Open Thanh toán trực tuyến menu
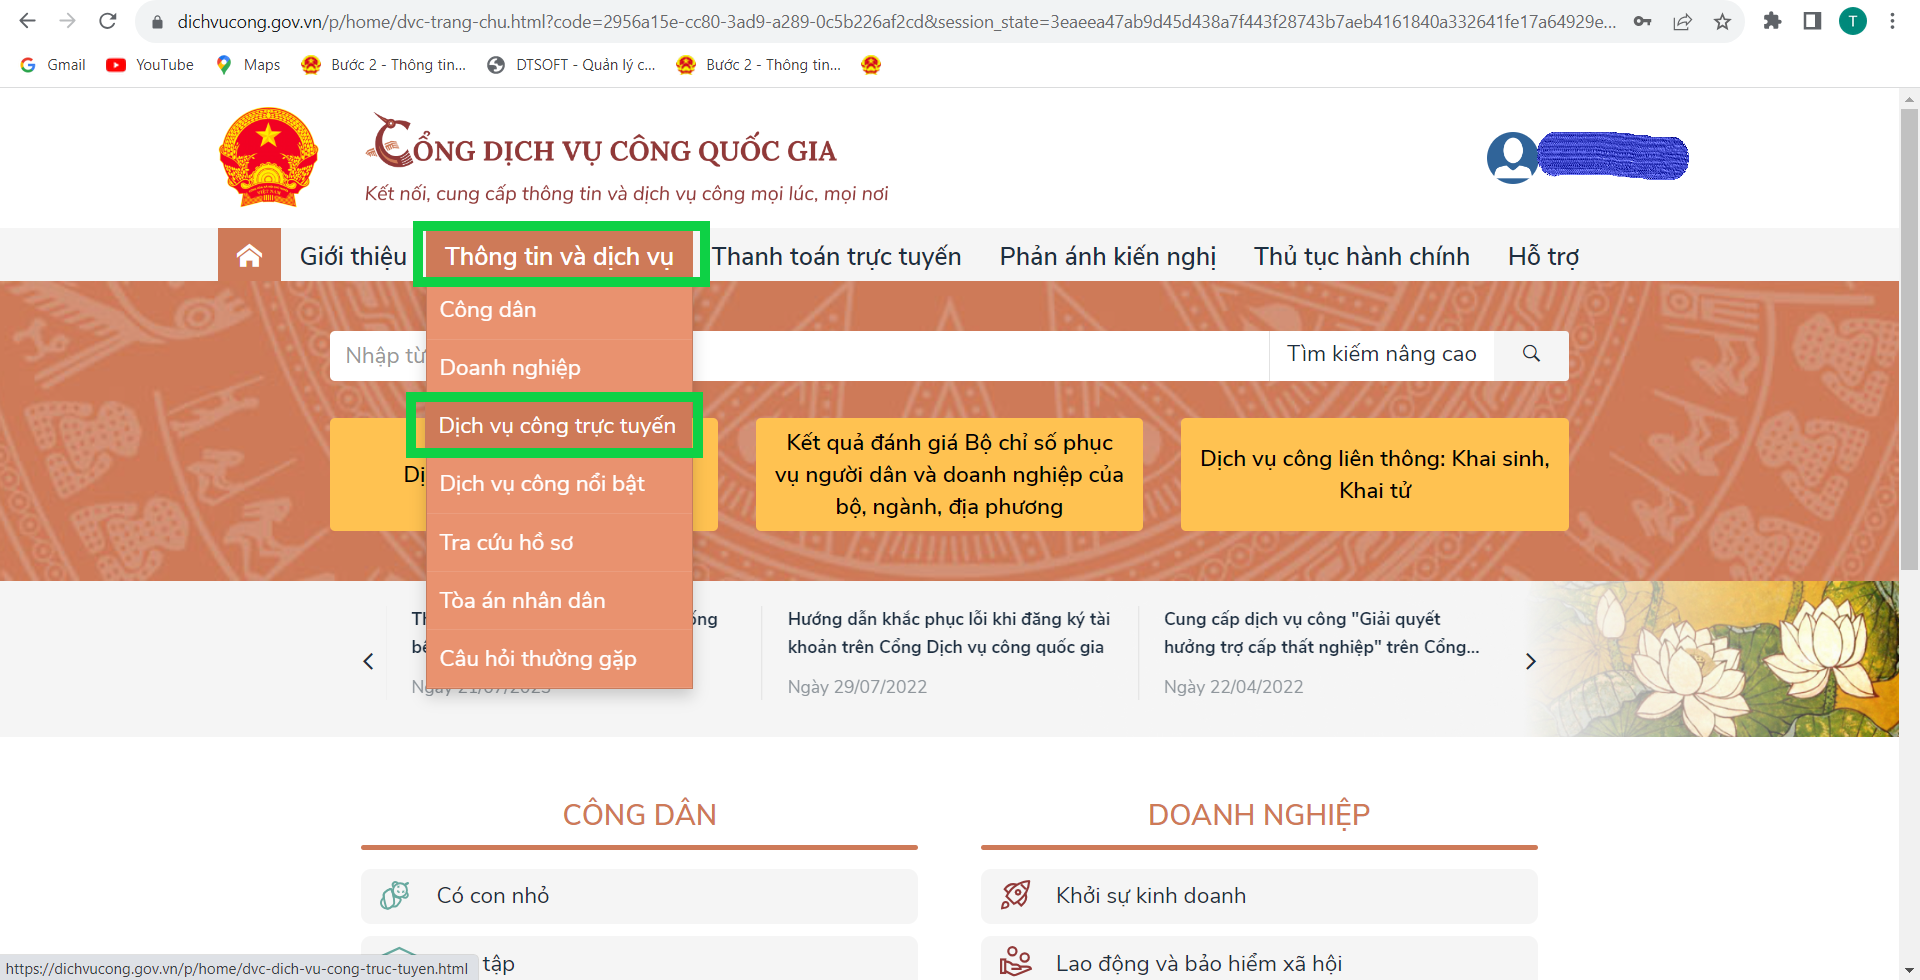1920x980 pixels. pyautogui.click(x=837, y=256)
